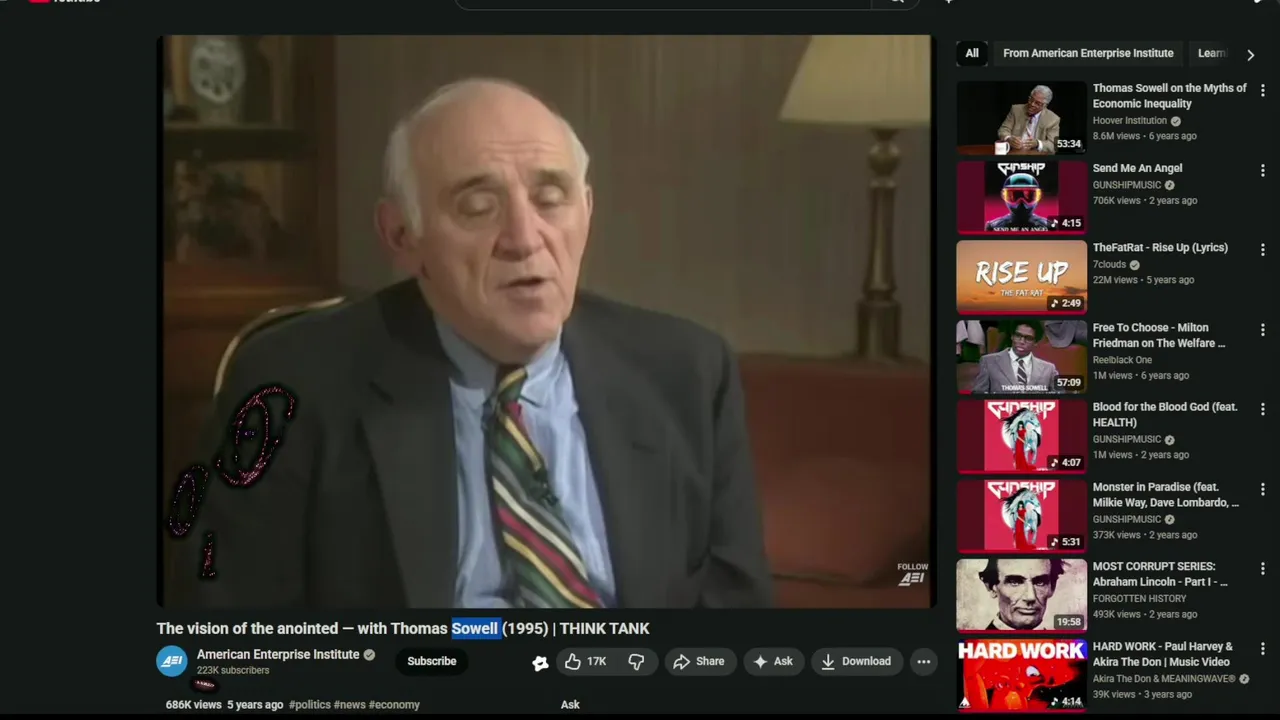Click the FOLLOW AEI watermark in video

click(x=912, y=574)
